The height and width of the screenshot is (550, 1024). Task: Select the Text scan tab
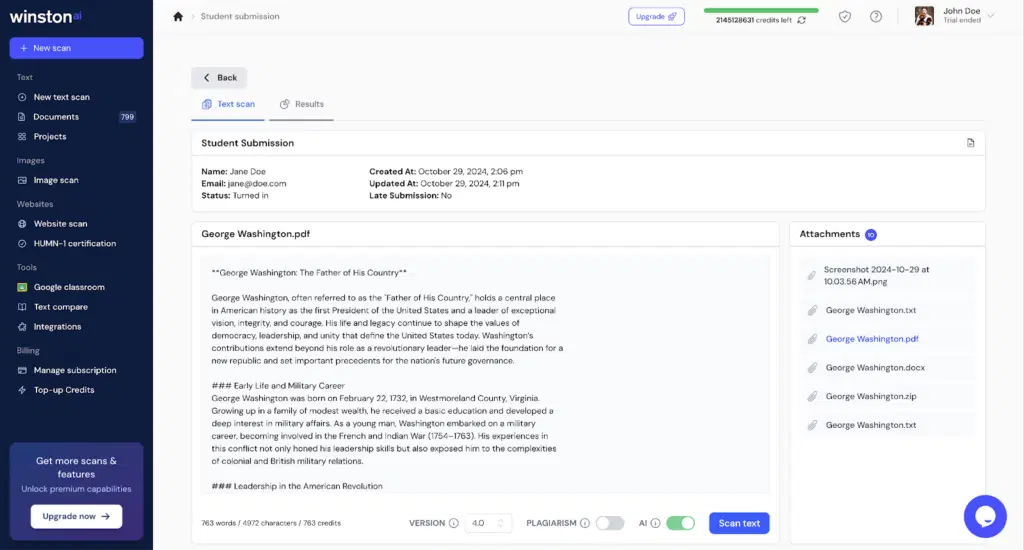228,104
